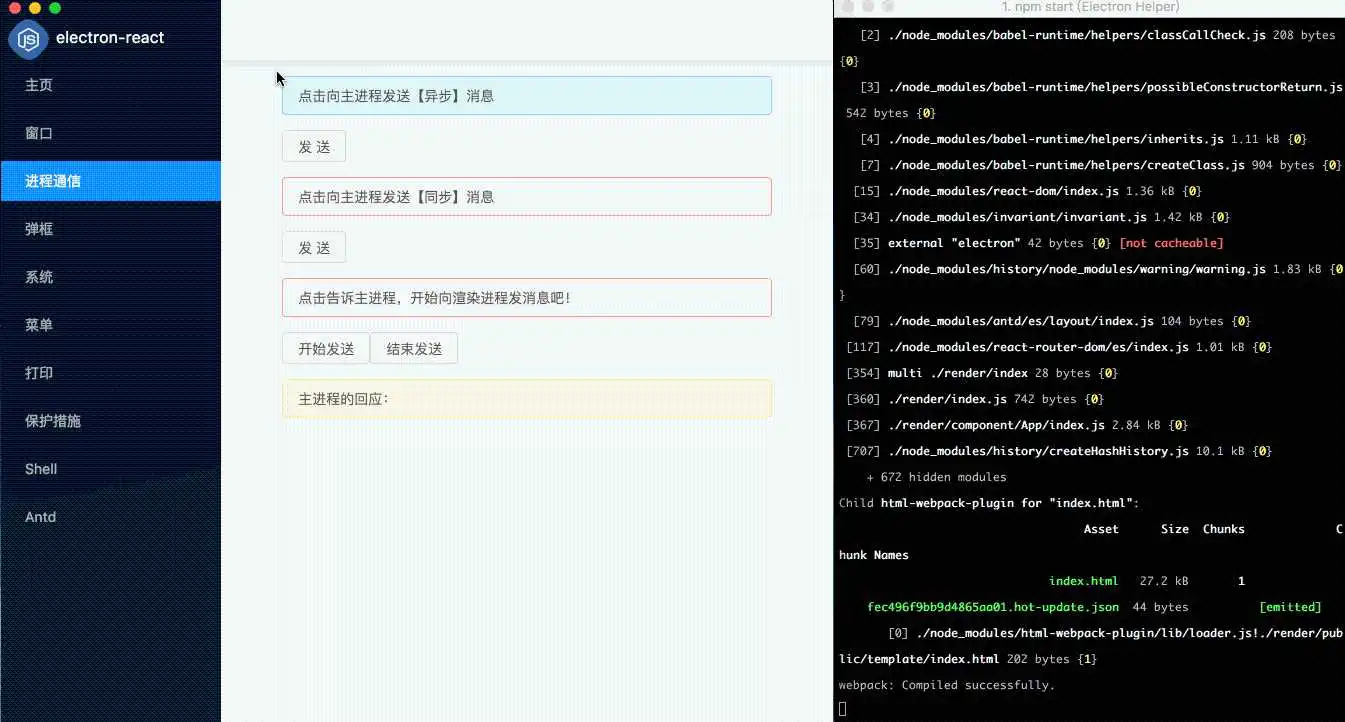Select the 进程通信 sidebar menu item
The height and width of the screenshot is (722, 1345).
point(110,181)
